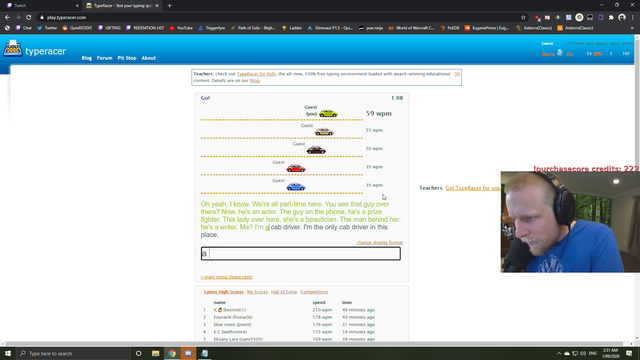Open the Forum menu item

[104, 58]
